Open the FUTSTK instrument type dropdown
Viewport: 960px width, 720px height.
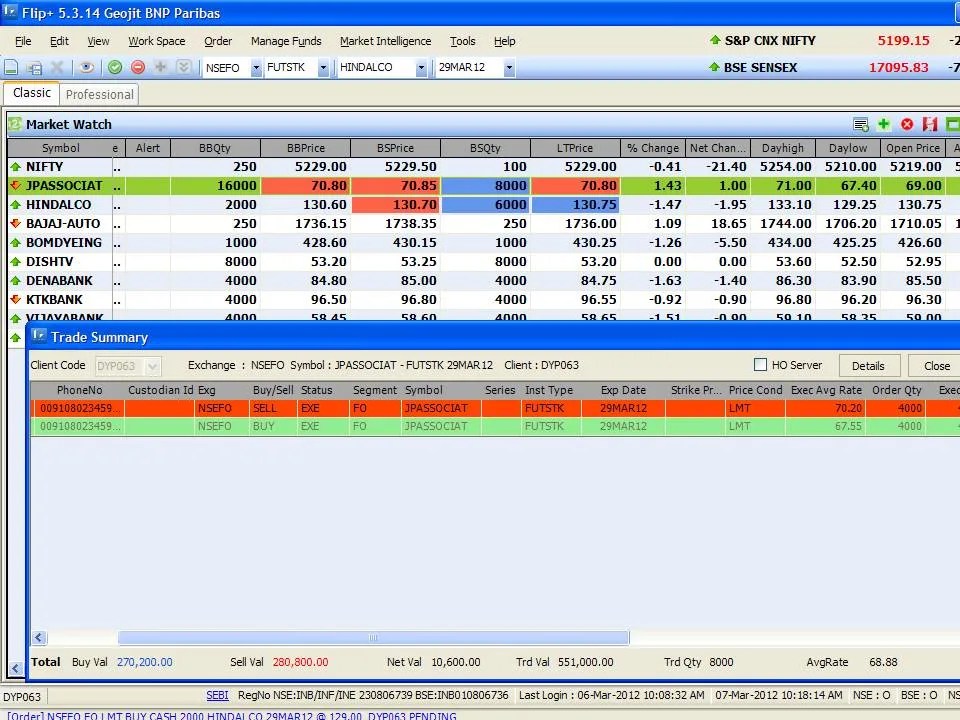coord(323,68)
